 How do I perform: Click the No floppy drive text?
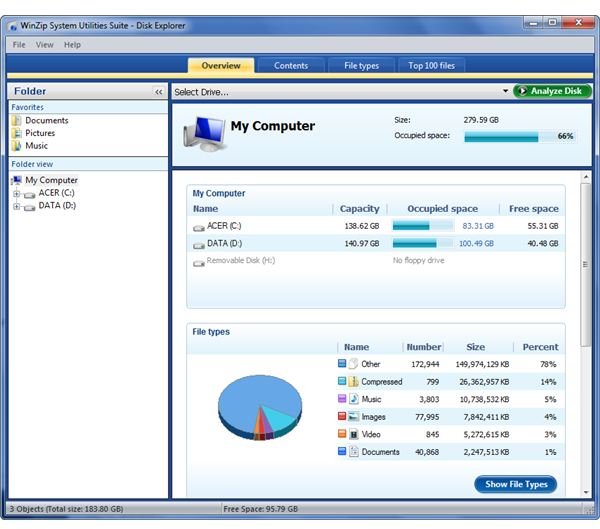click(x=418, y=261)
